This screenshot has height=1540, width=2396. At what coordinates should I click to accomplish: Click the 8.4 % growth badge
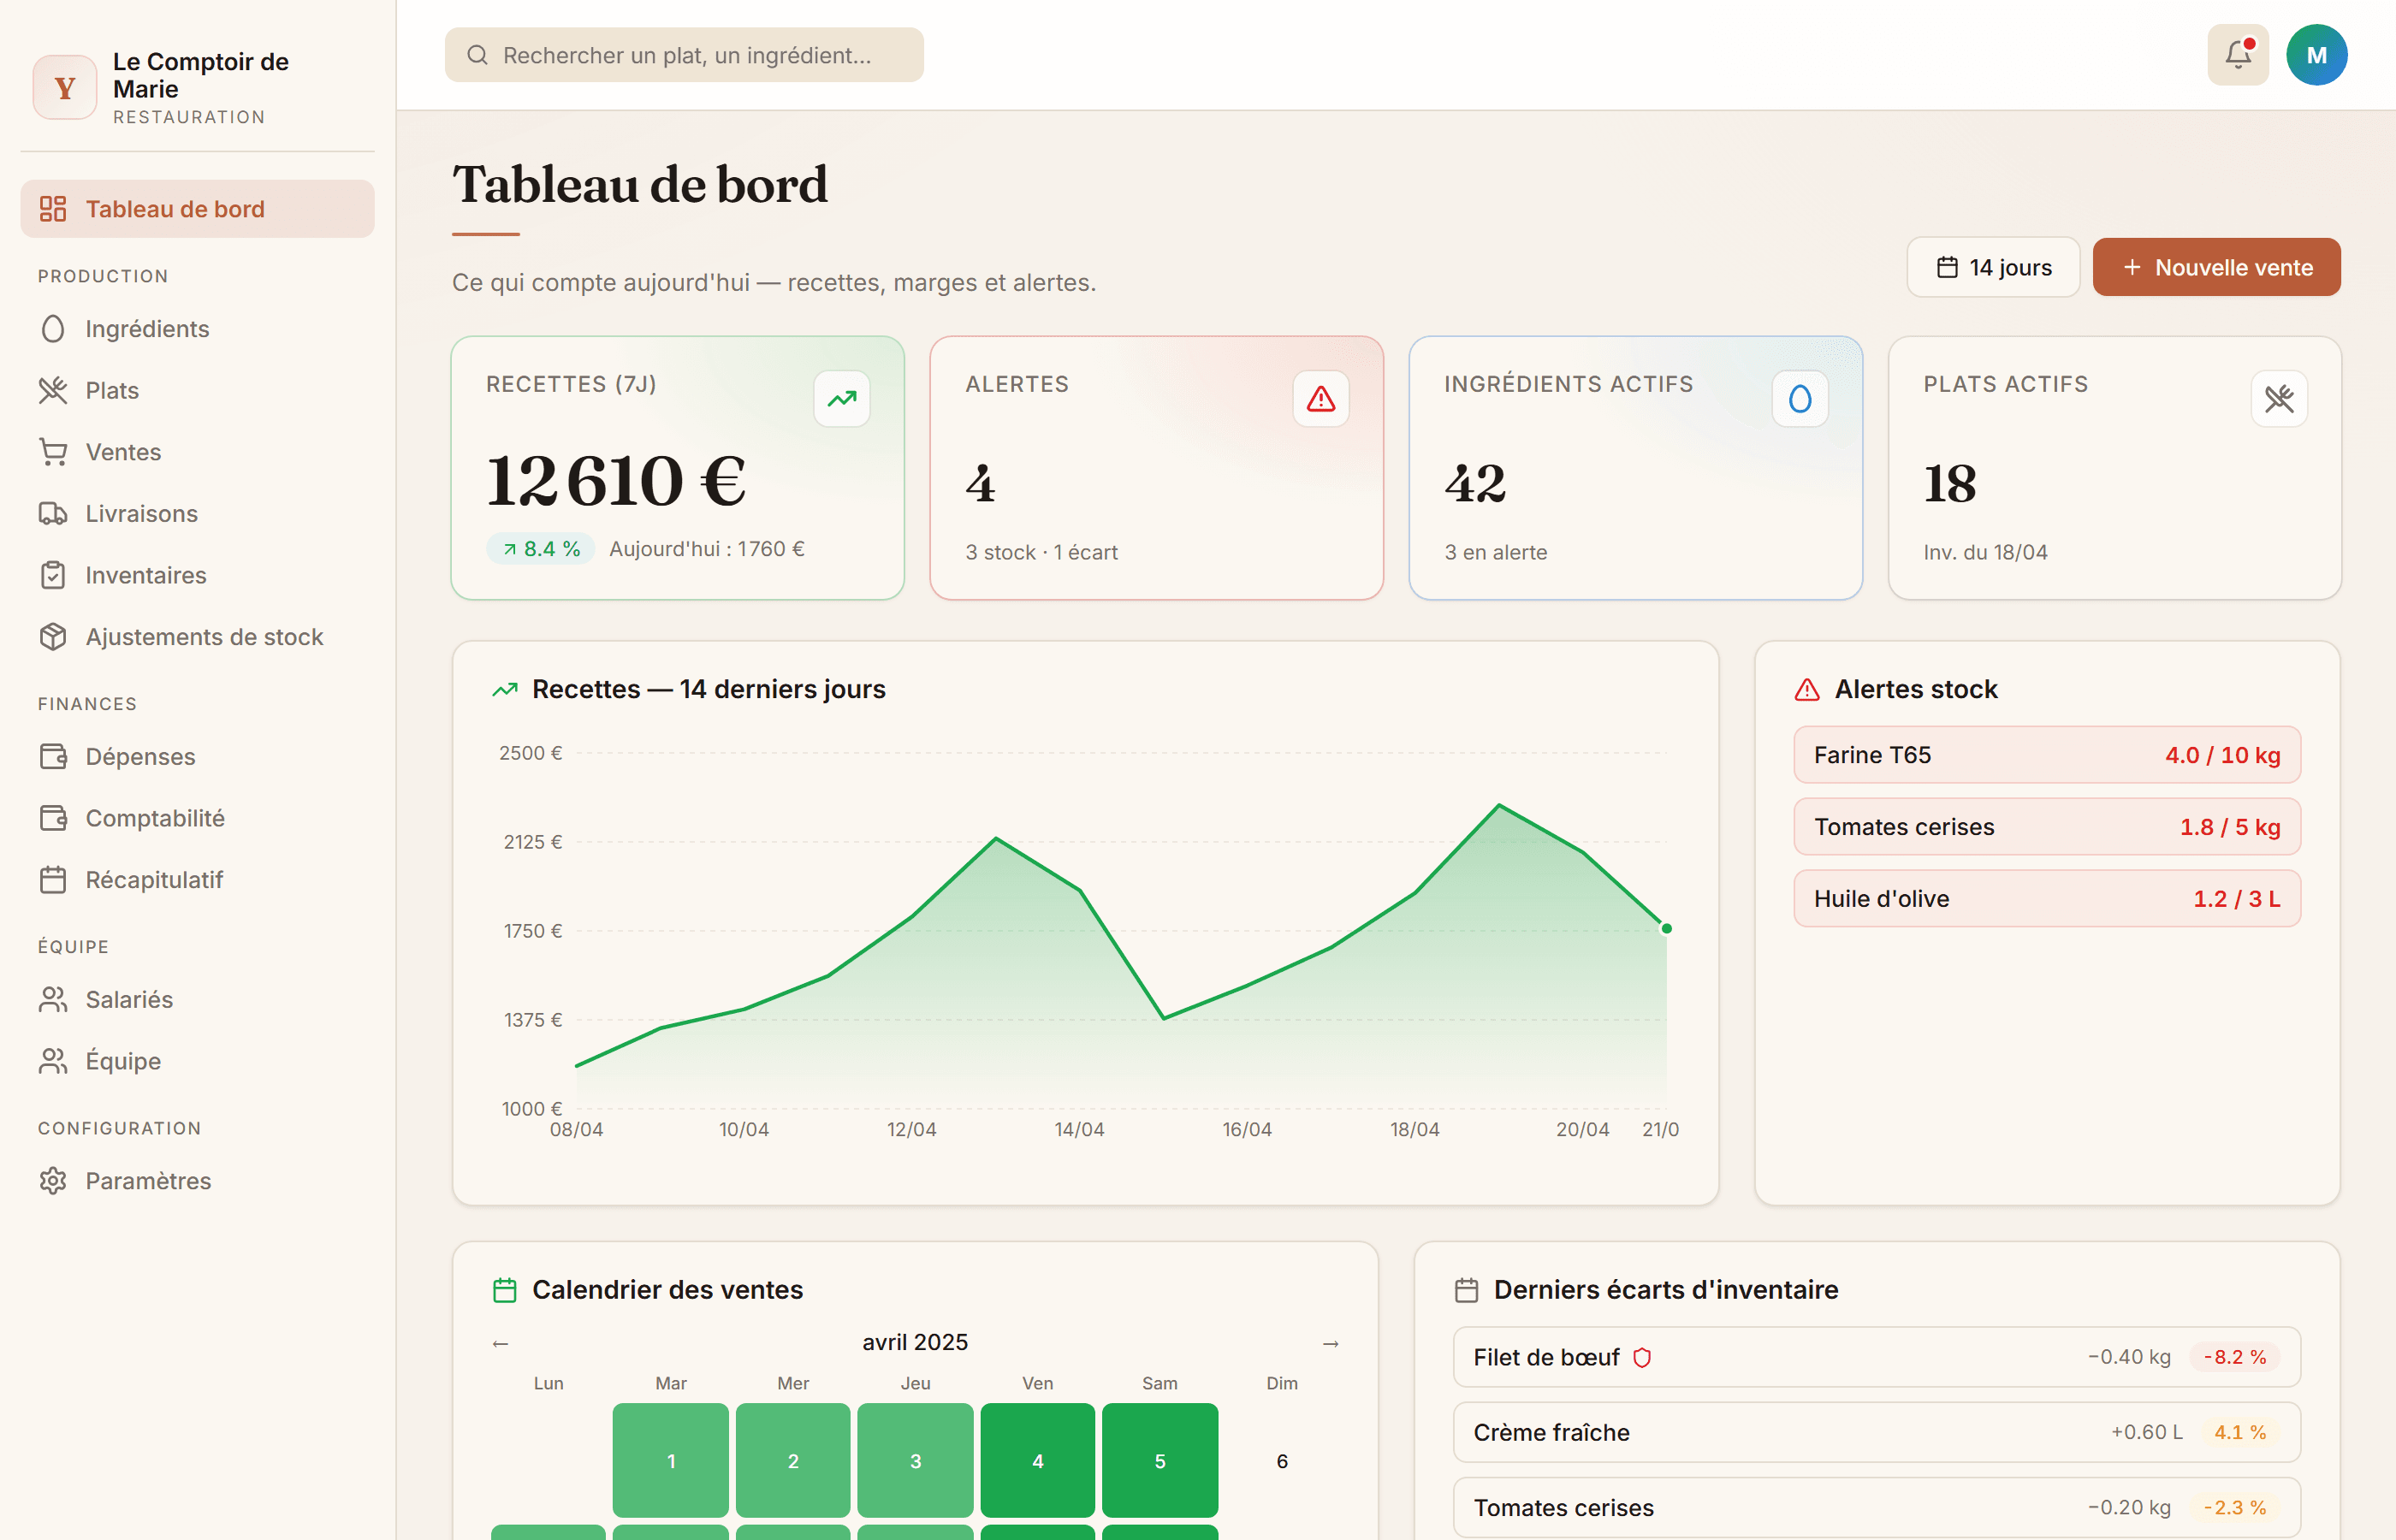541,549
